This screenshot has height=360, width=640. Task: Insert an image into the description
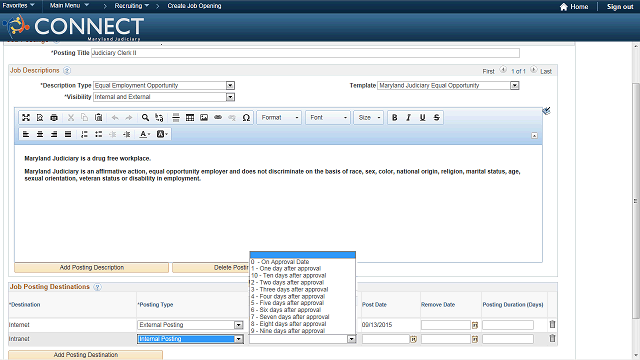pyautogui.click(x=204, y=118)
